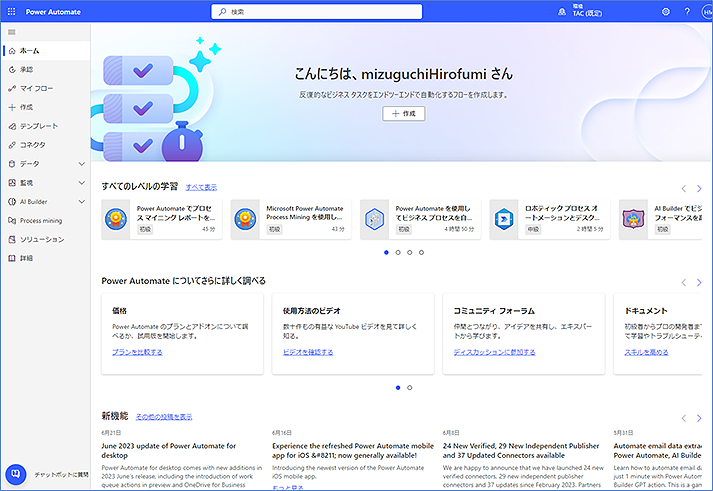Go to previous page of Power Automate info cards
Viewport: 713px width, 491px height.
683,282
